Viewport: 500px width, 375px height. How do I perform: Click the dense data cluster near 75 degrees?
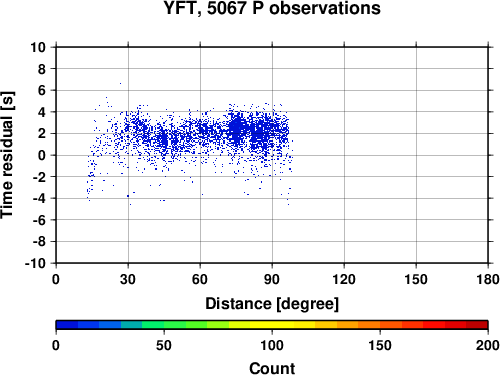pyautogui.click(x=237, y=128)
